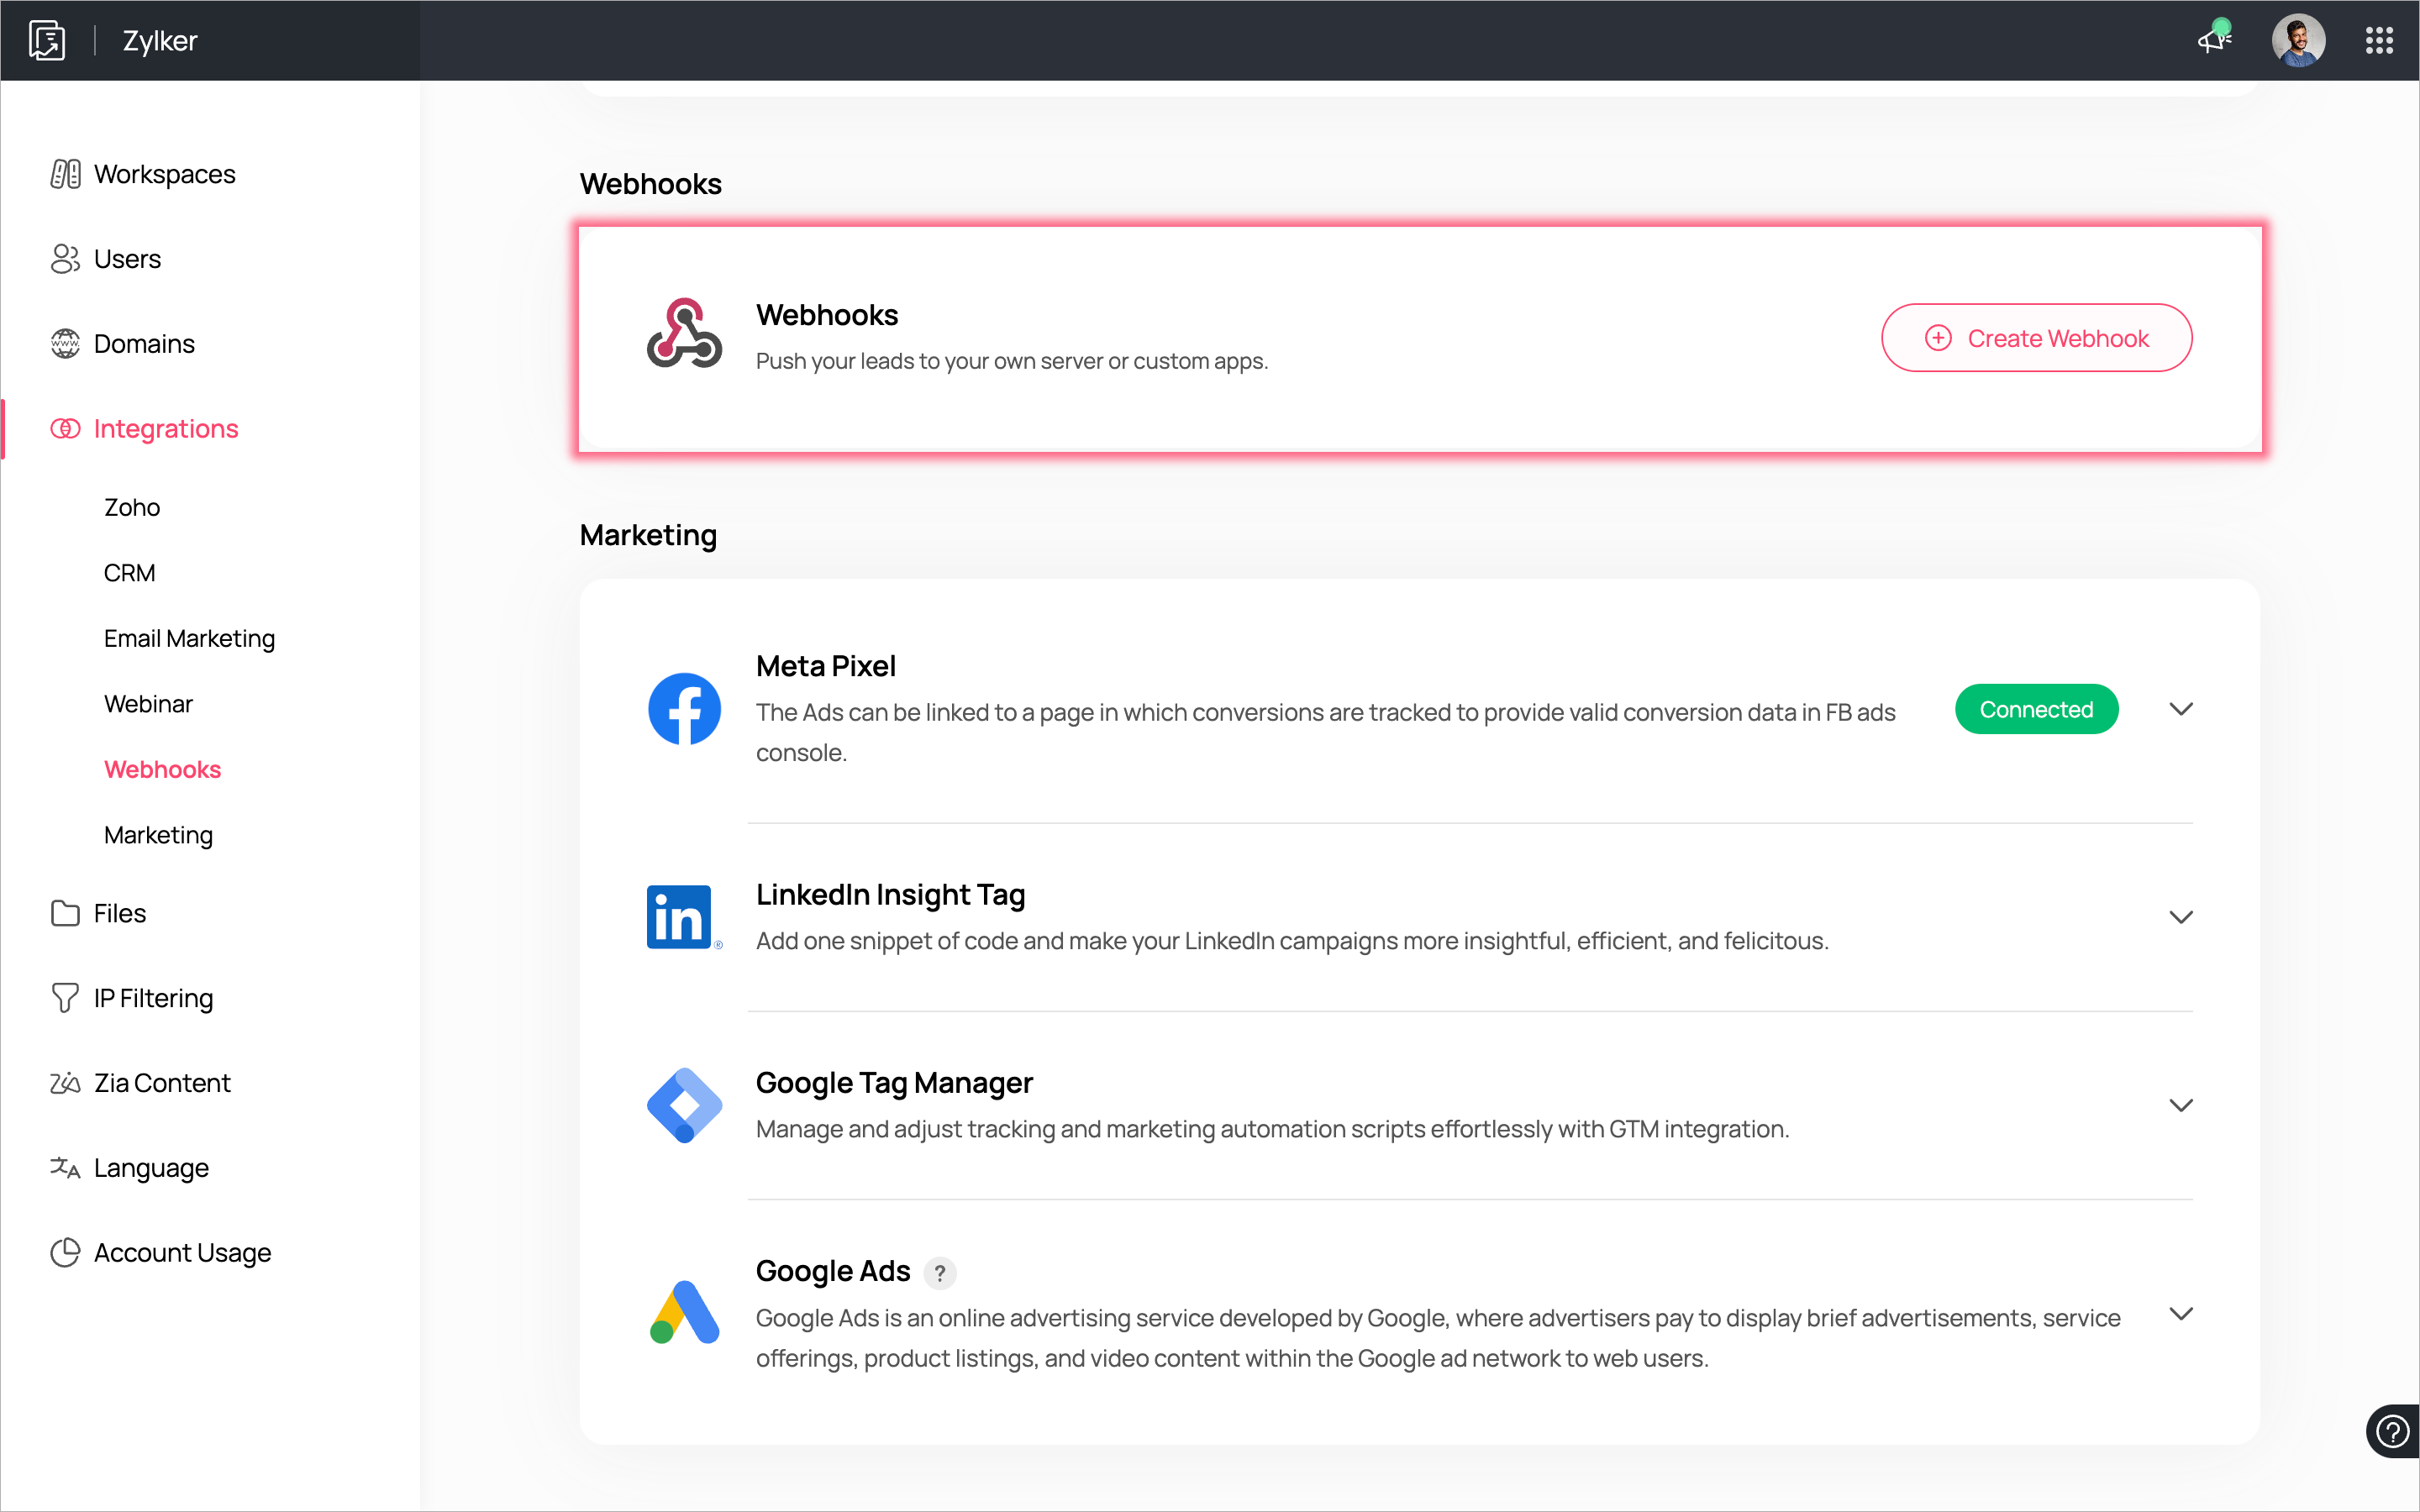Click the Webhooks logo icon

684,333
